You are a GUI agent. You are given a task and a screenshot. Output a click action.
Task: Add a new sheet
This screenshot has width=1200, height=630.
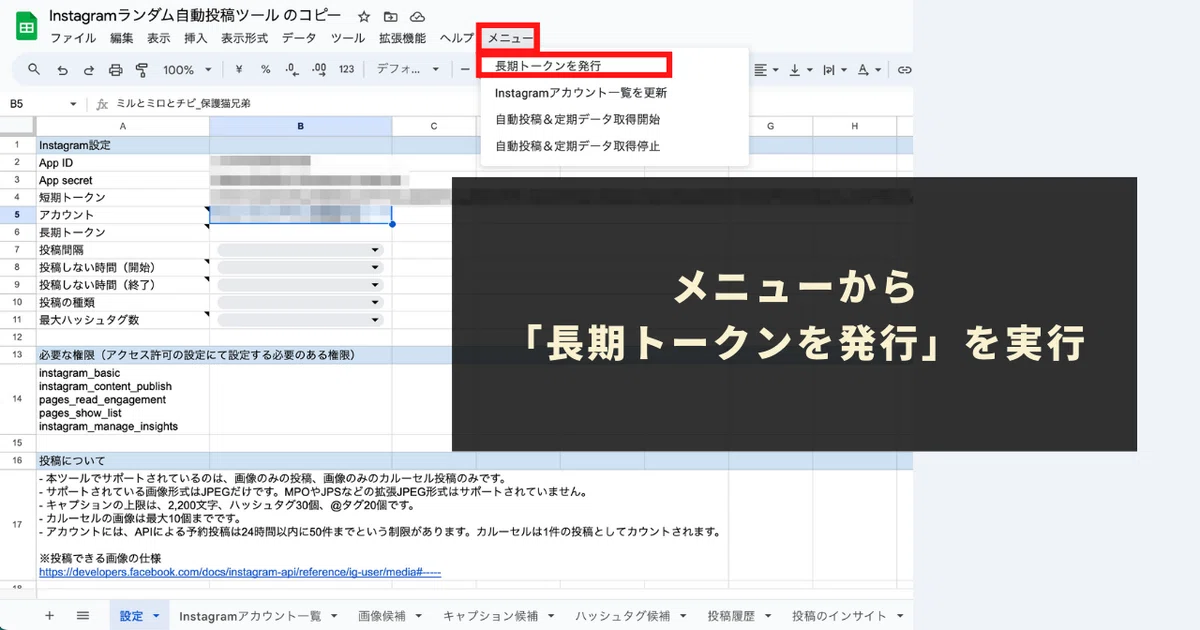49,615
